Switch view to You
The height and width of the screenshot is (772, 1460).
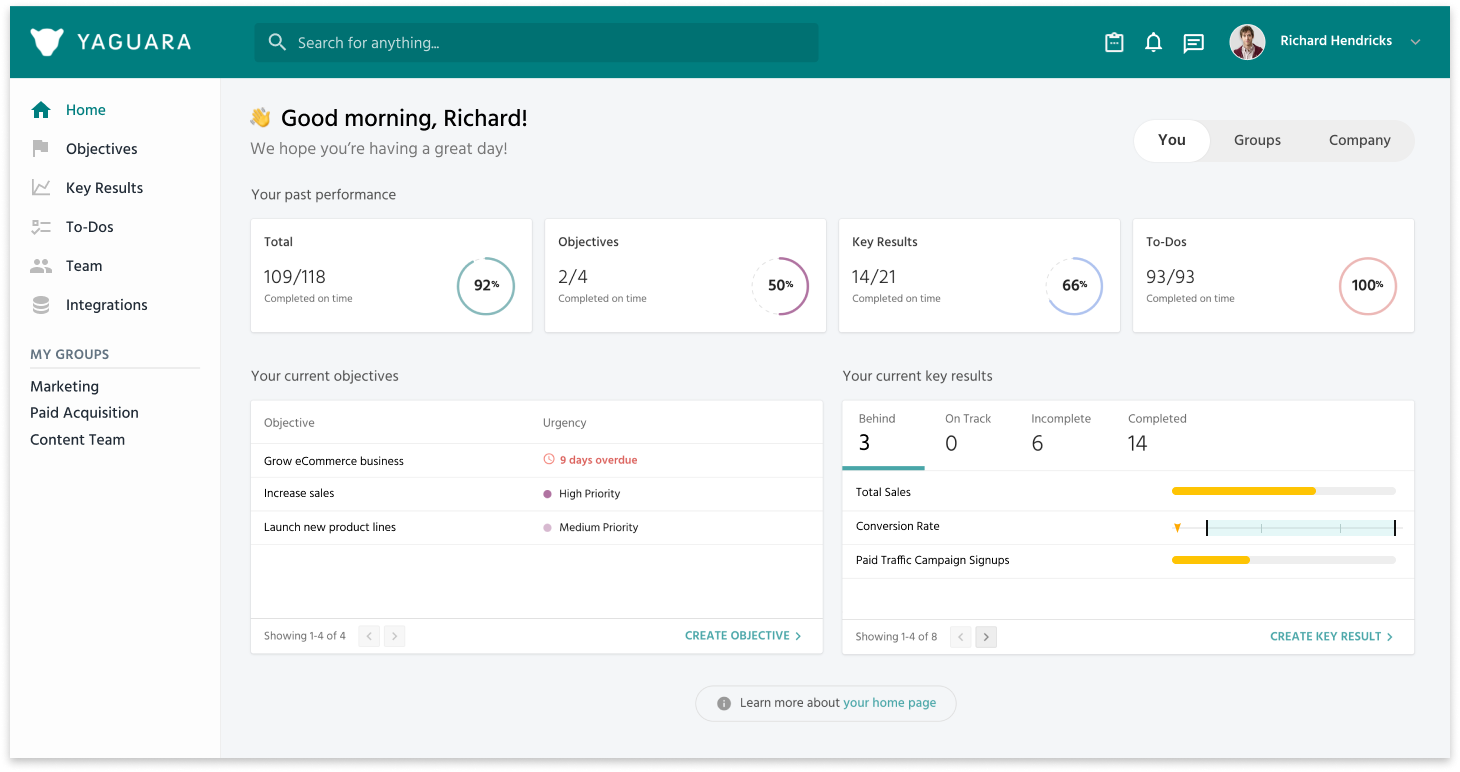(x=1172, y=140)
